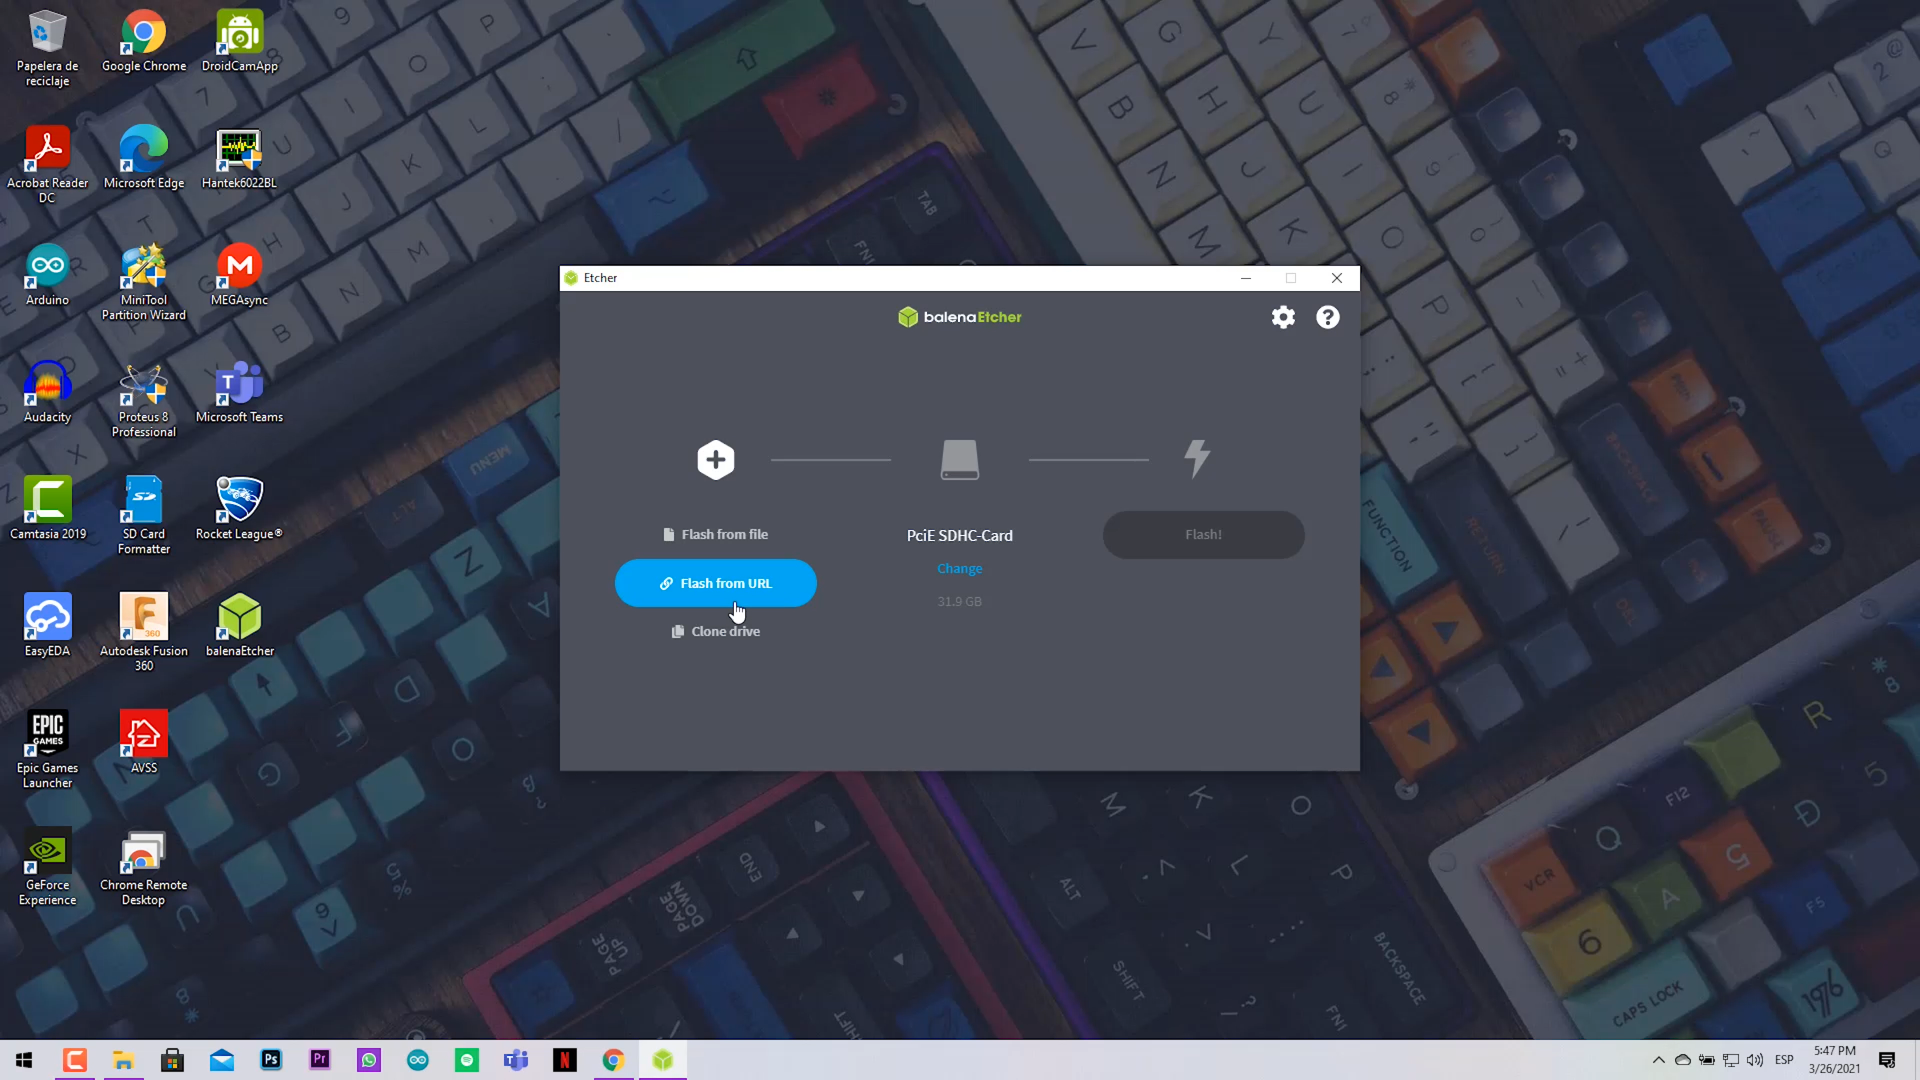Select Autodesk Fusion 360 desktop shortcut

point(144,634)
